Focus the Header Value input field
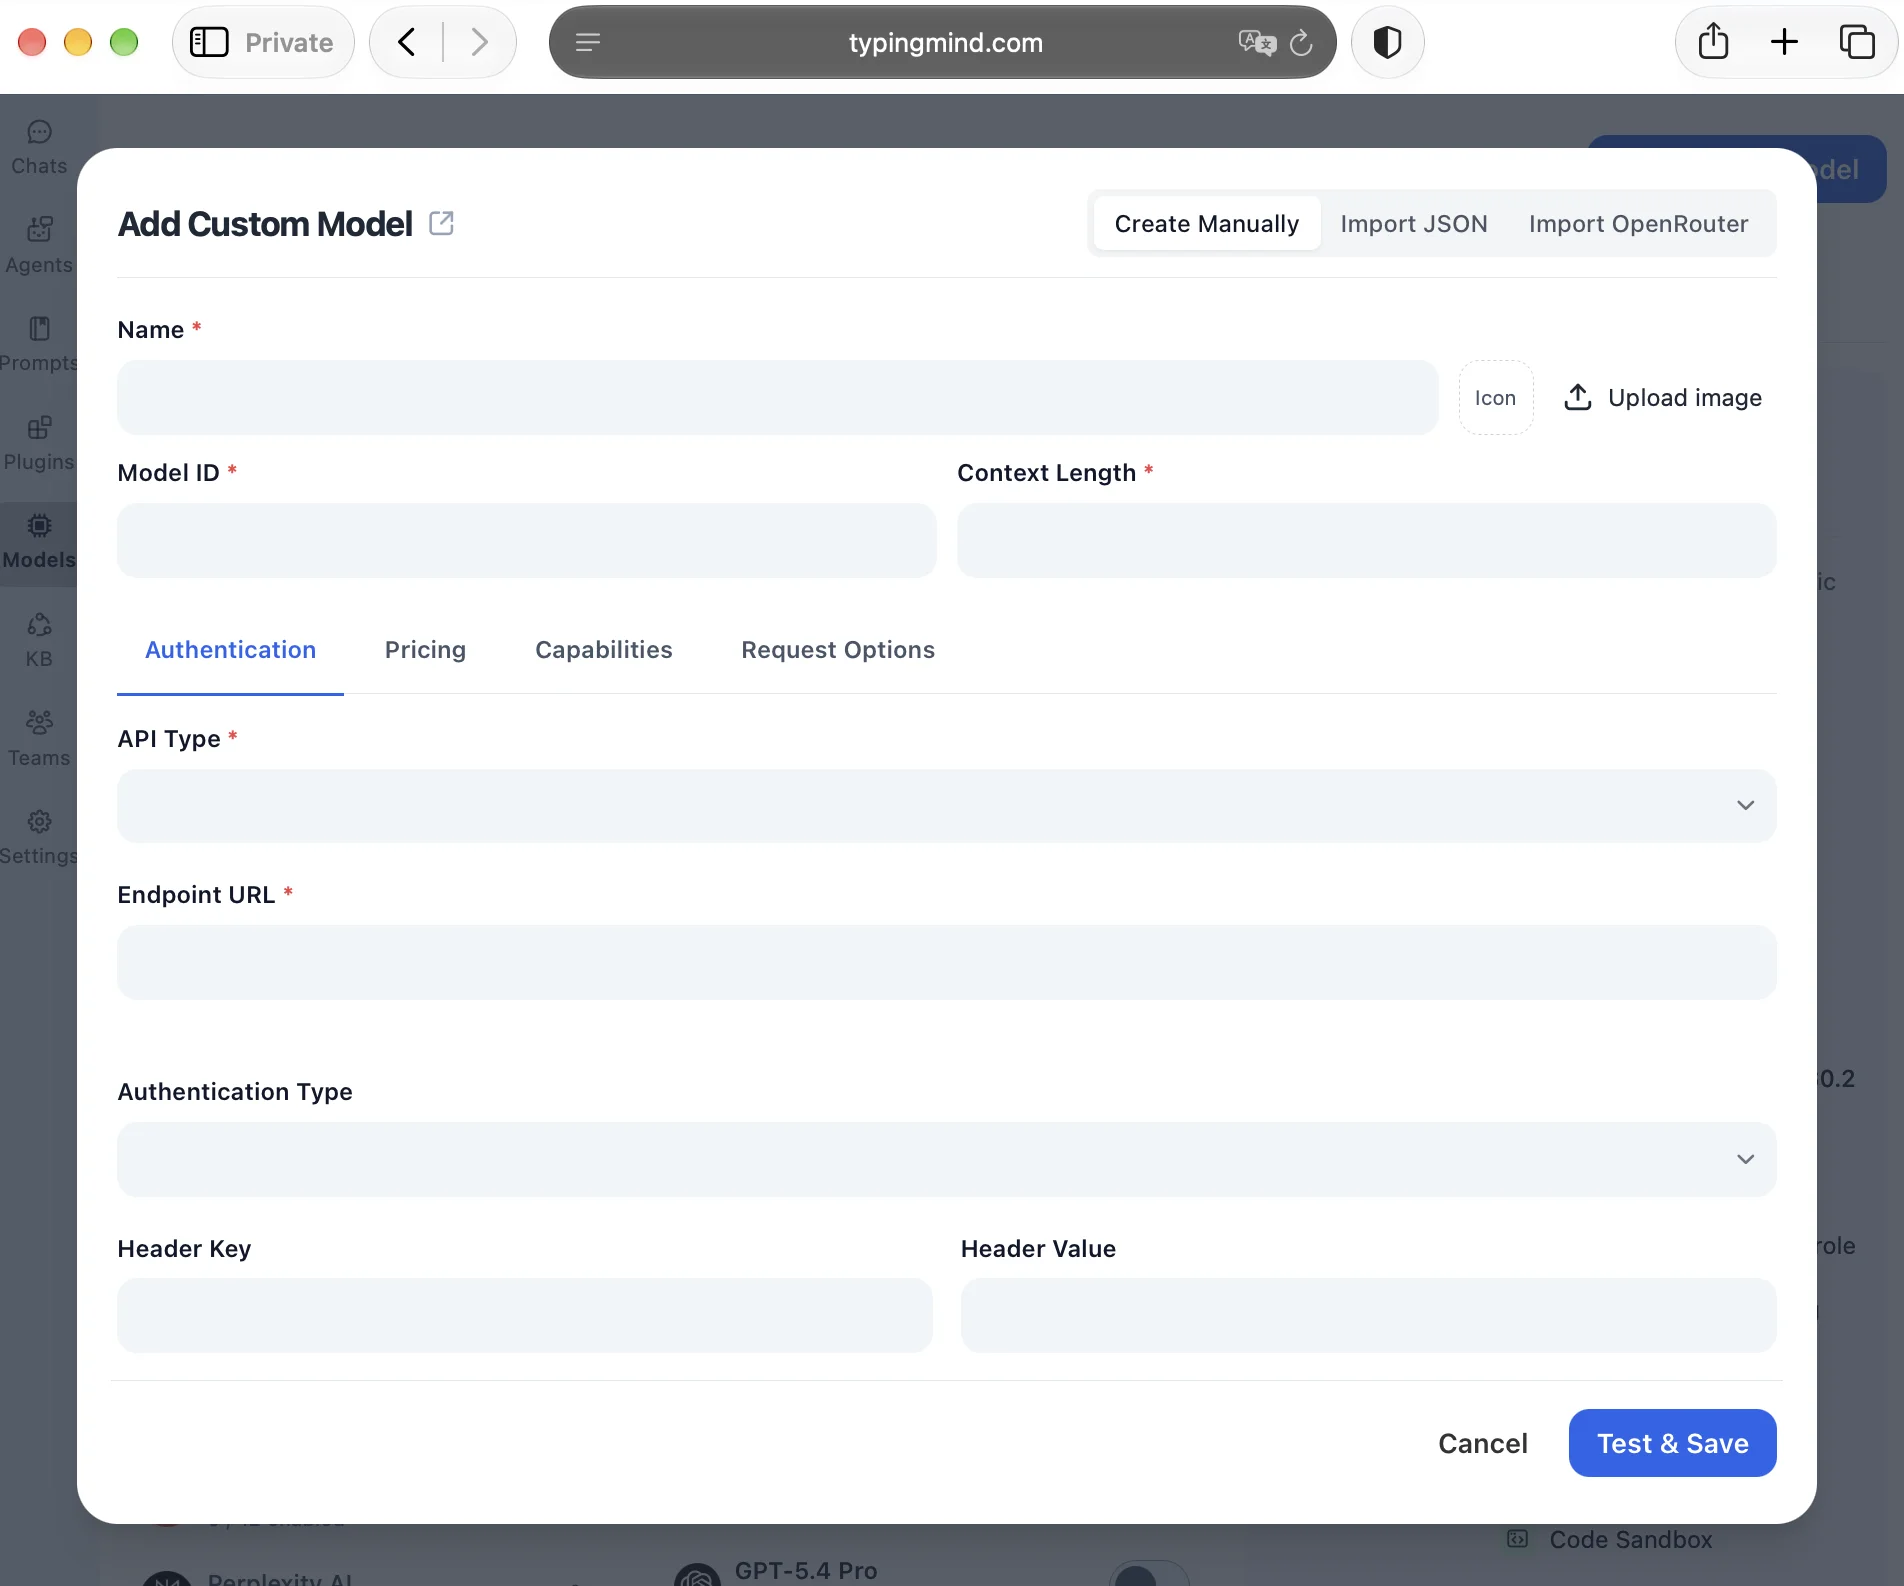This screenshot has width=1904, height=1586. click(x=1368, y=1315)
